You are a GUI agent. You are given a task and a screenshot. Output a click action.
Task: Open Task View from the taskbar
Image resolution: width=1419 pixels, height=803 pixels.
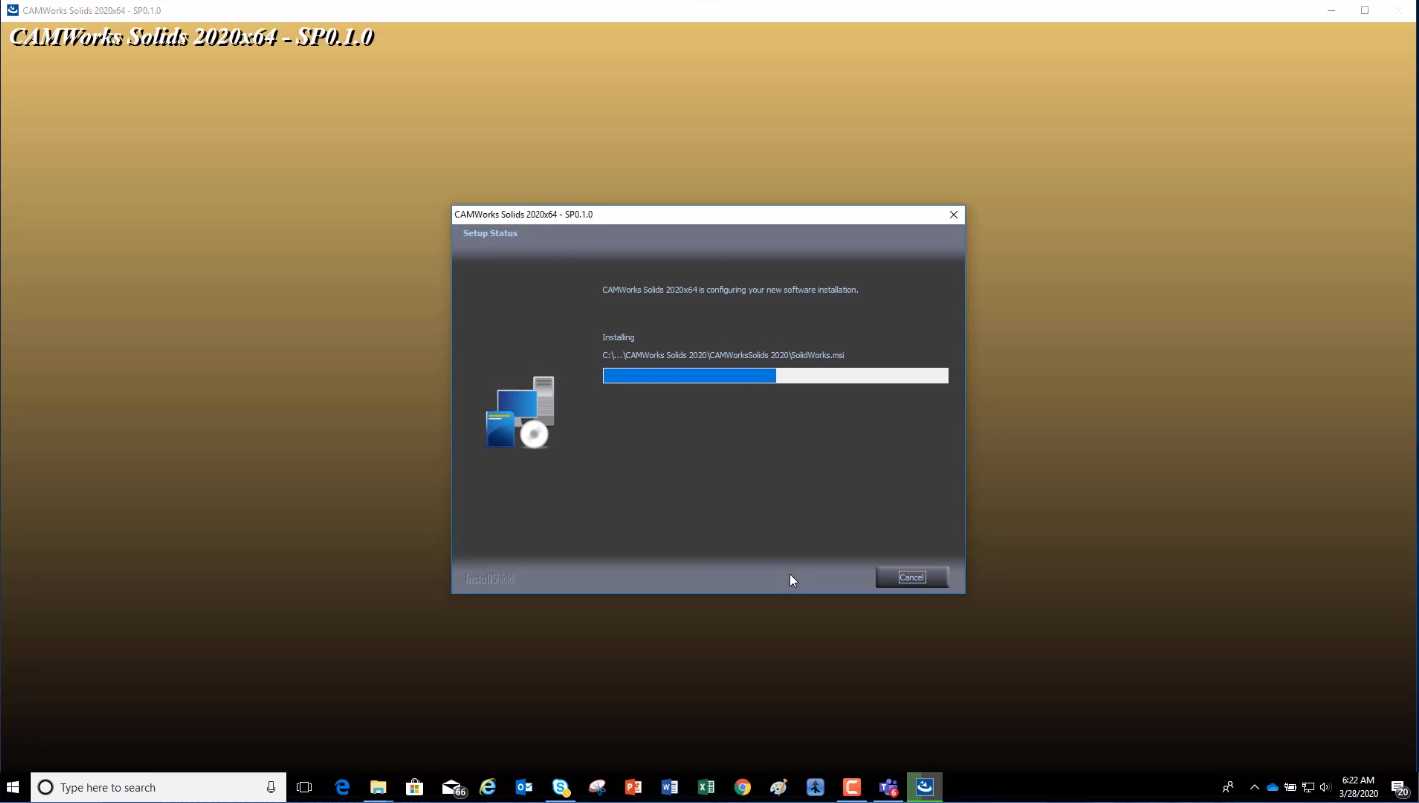[x=305, y=787]
